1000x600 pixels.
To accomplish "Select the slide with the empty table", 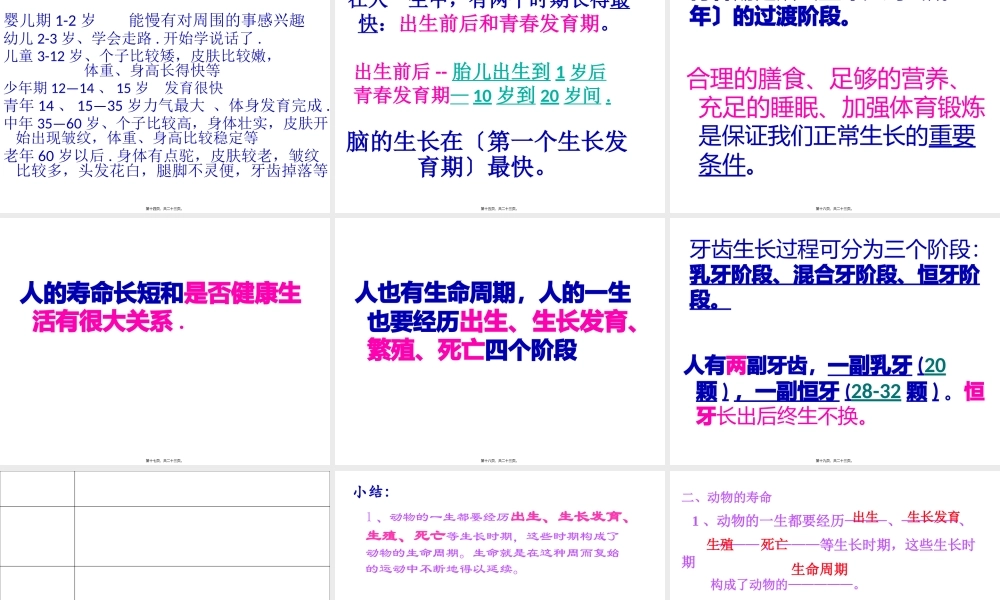I will coord(165,535).
